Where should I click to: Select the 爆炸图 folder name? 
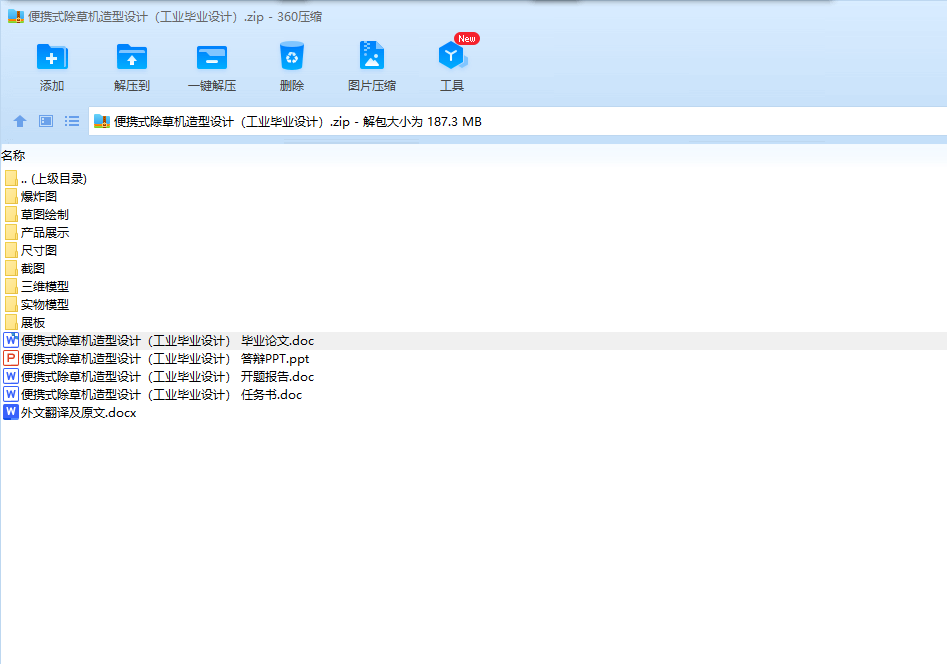pos(39,196)
